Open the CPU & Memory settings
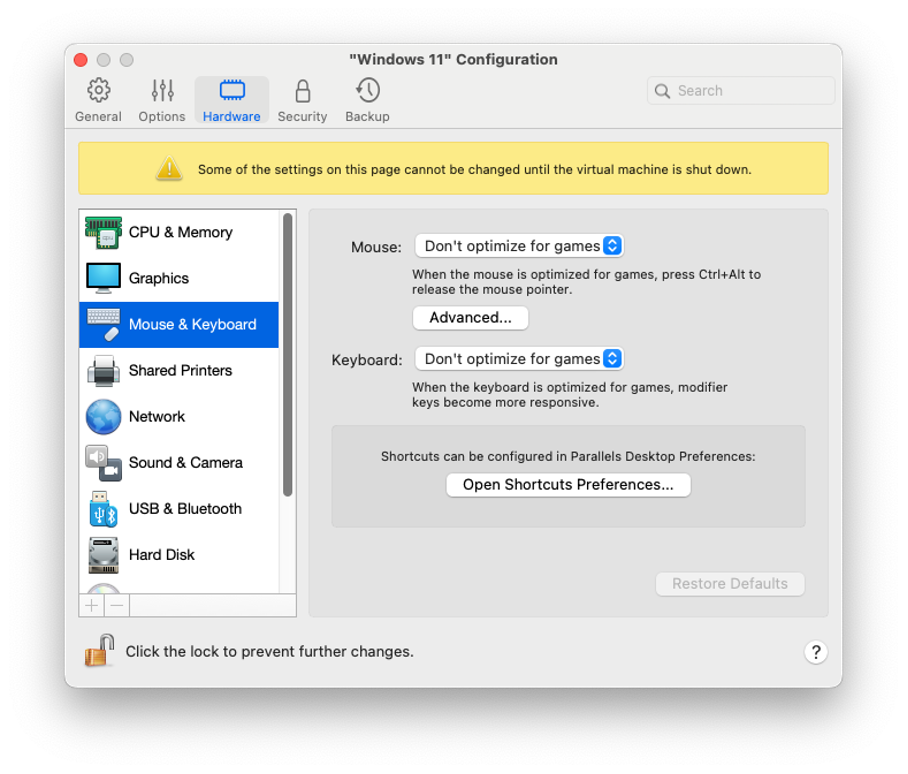The width and height of the screenshot is (908, 774). pyautogui.click(x=178, y=232)
